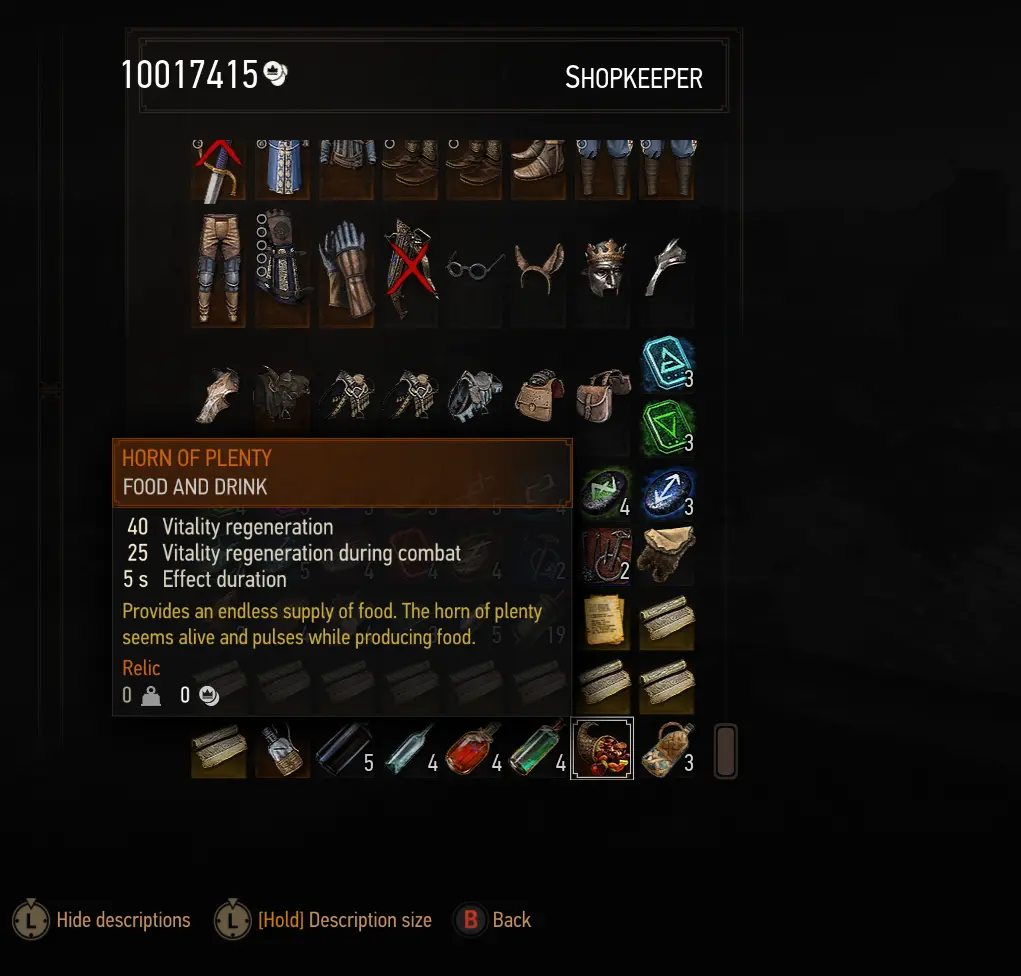
Task: Pick the tan saddlebags item
Action: [538, 396]
